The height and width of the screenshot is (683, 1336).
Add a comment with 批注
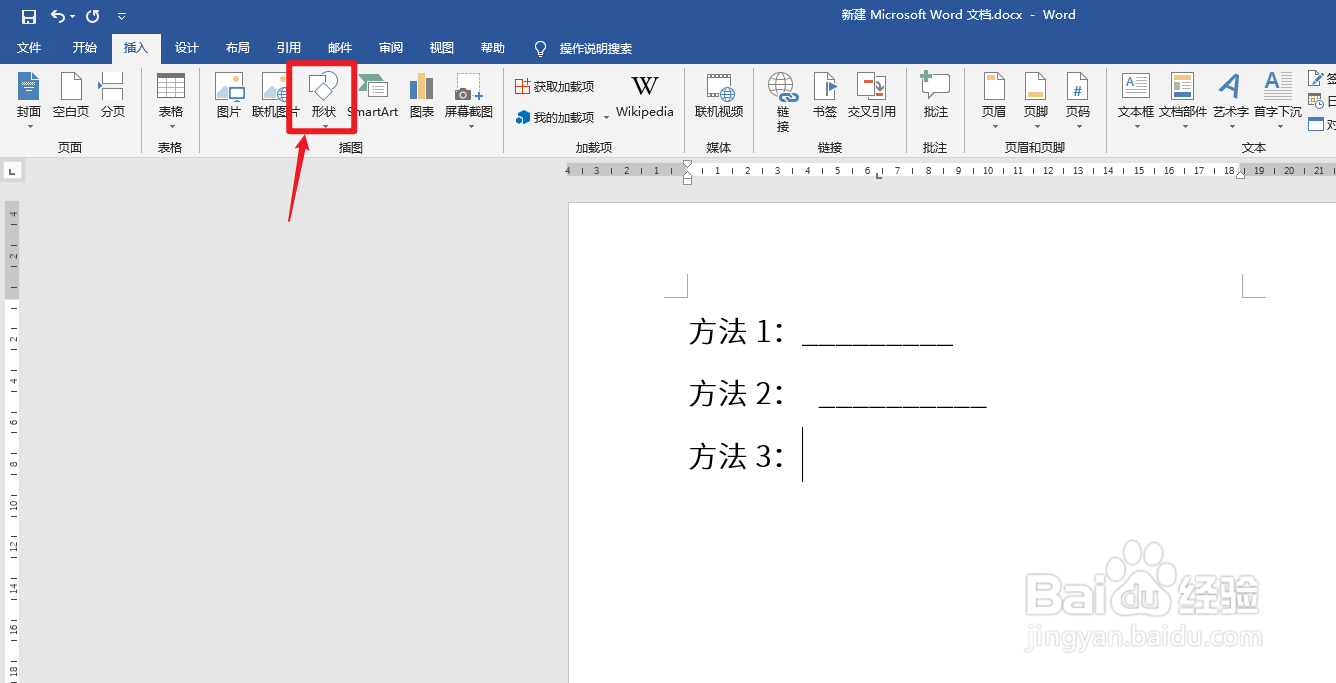[x=935, y=97]
